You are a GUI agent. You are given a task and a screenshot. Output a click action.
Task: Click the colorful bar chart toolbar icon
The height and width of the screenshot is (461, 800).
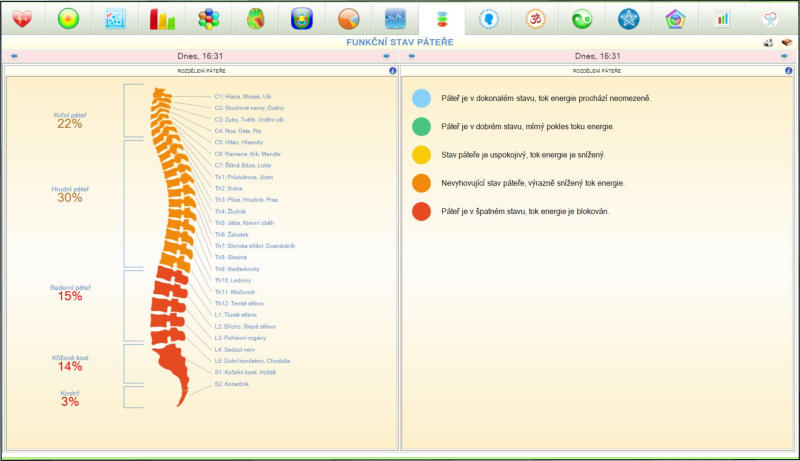[x=162, y=18]
